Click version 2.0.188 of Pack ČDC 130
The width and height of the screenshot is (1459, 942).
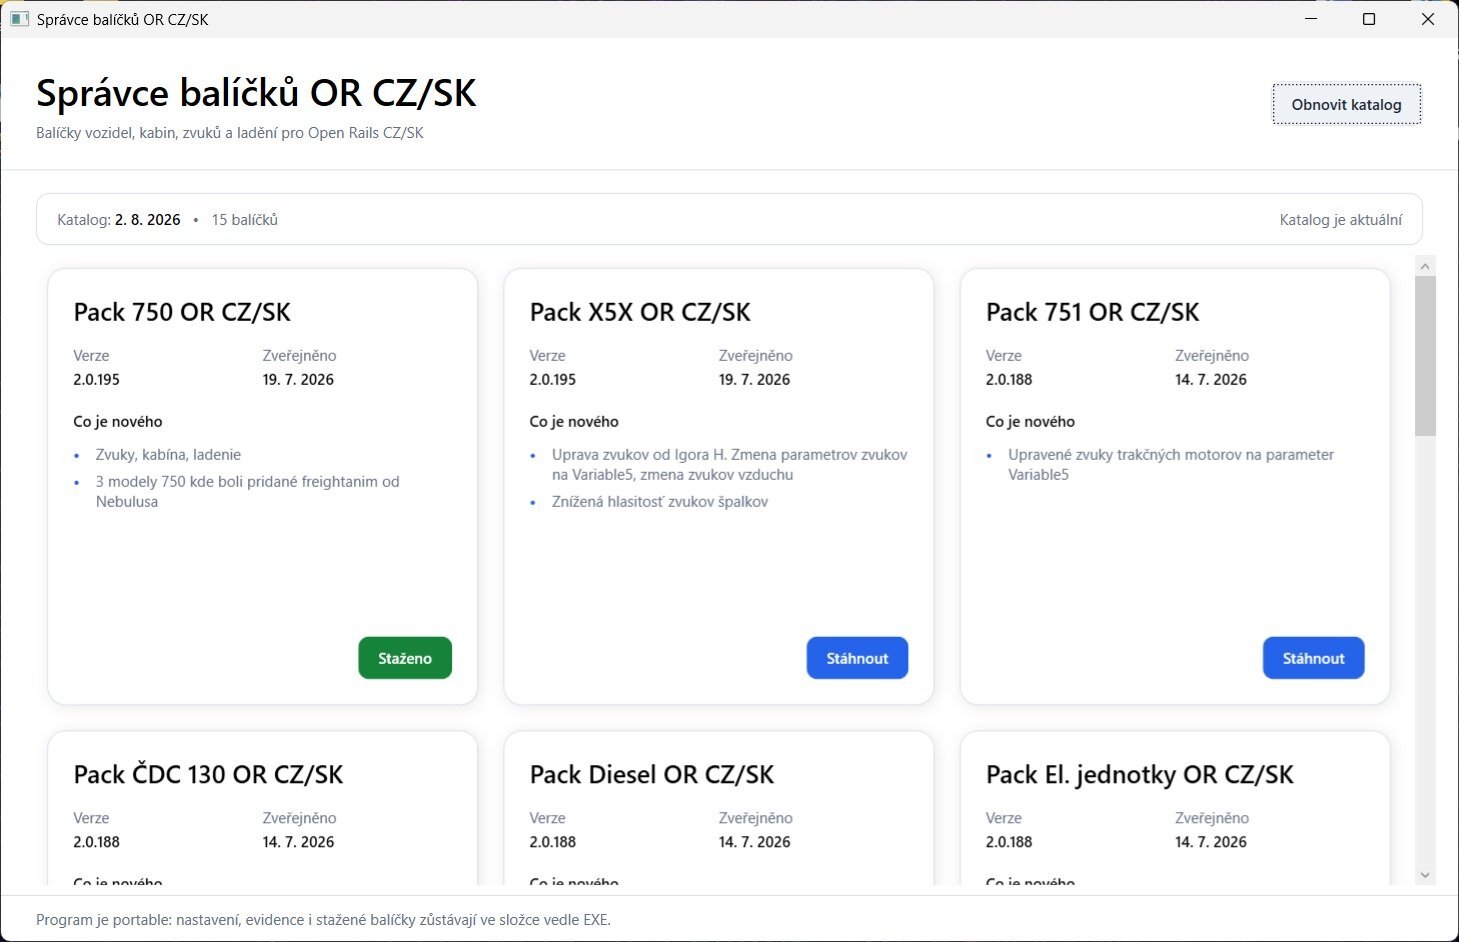point(96,842)
